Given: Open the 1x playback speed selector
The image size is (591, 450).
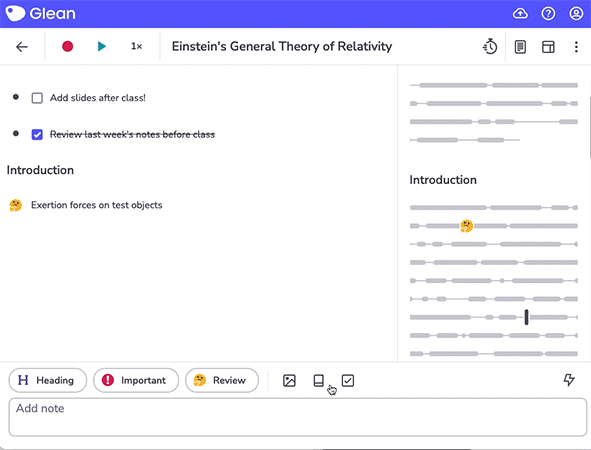Looking at the screenshot, I should [136, 46].
